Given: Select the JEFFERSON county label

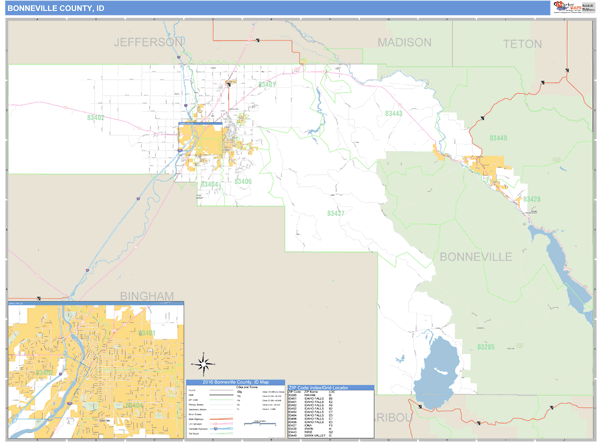Looking at the screenshot, I should point(149,42).
